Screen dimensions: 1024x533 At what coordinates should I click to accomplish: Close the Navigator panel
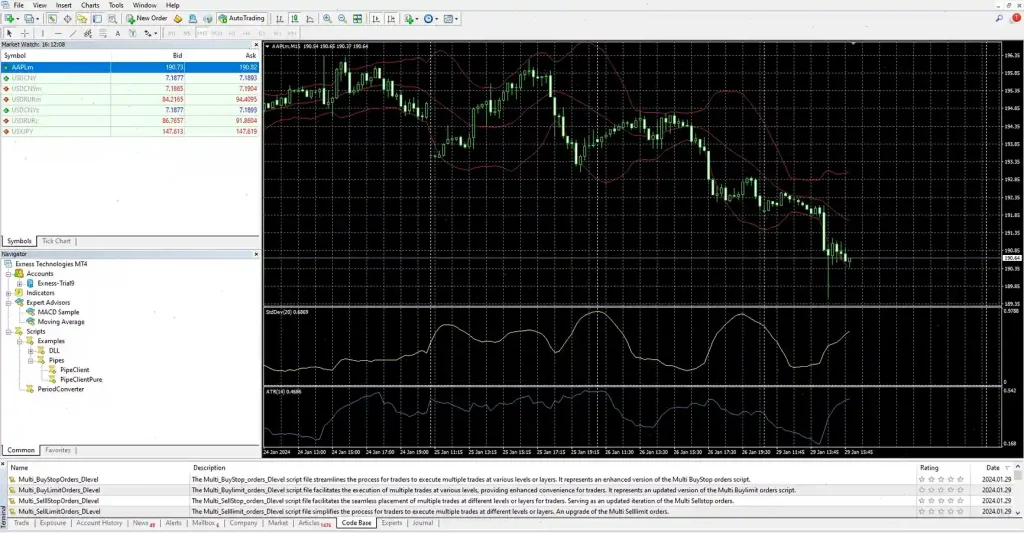(256, 254)
